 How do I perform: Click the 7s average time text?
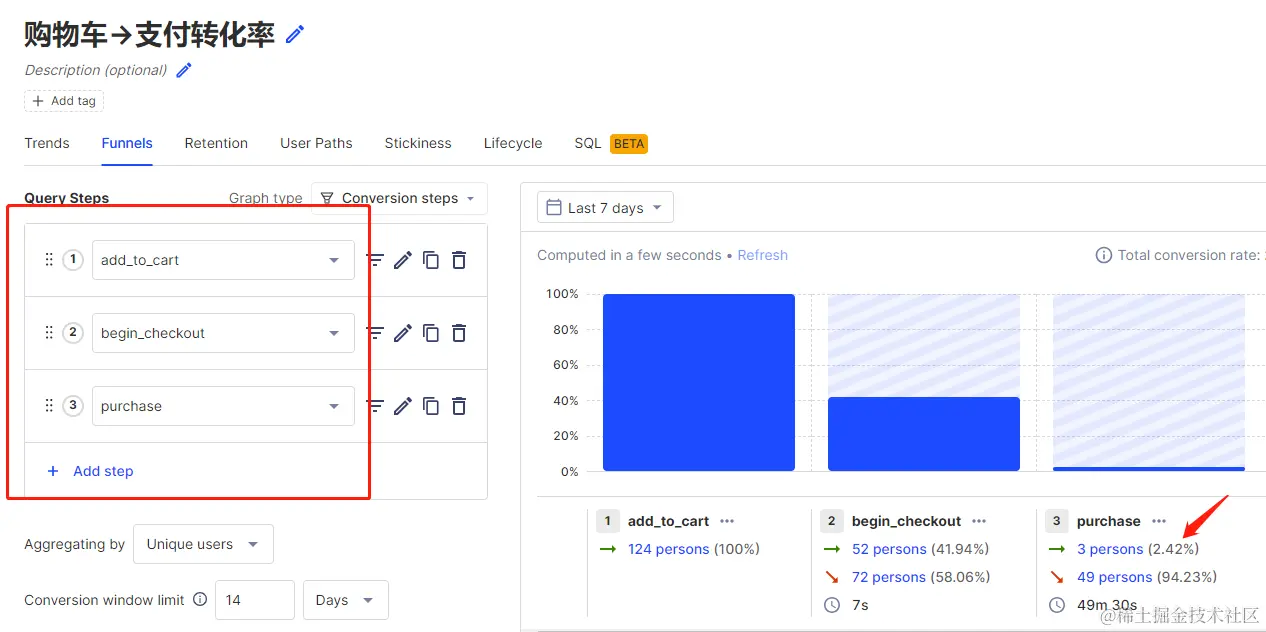(860, 605)
